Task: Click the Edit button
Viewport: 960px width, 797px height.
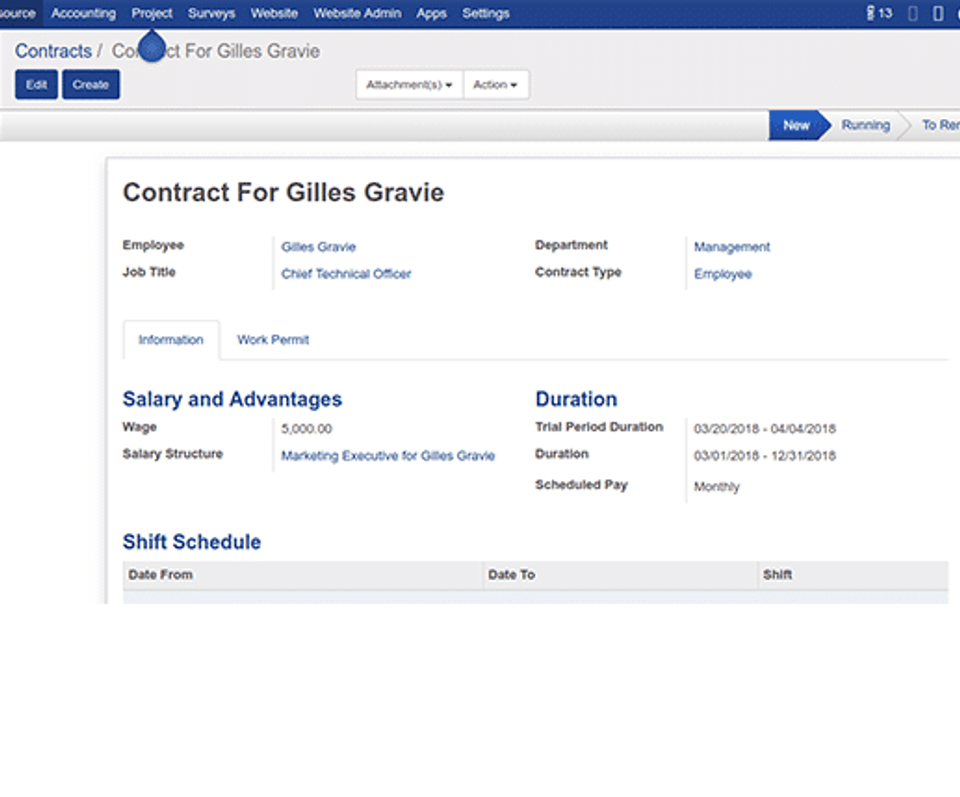Action: click(36, 85)
